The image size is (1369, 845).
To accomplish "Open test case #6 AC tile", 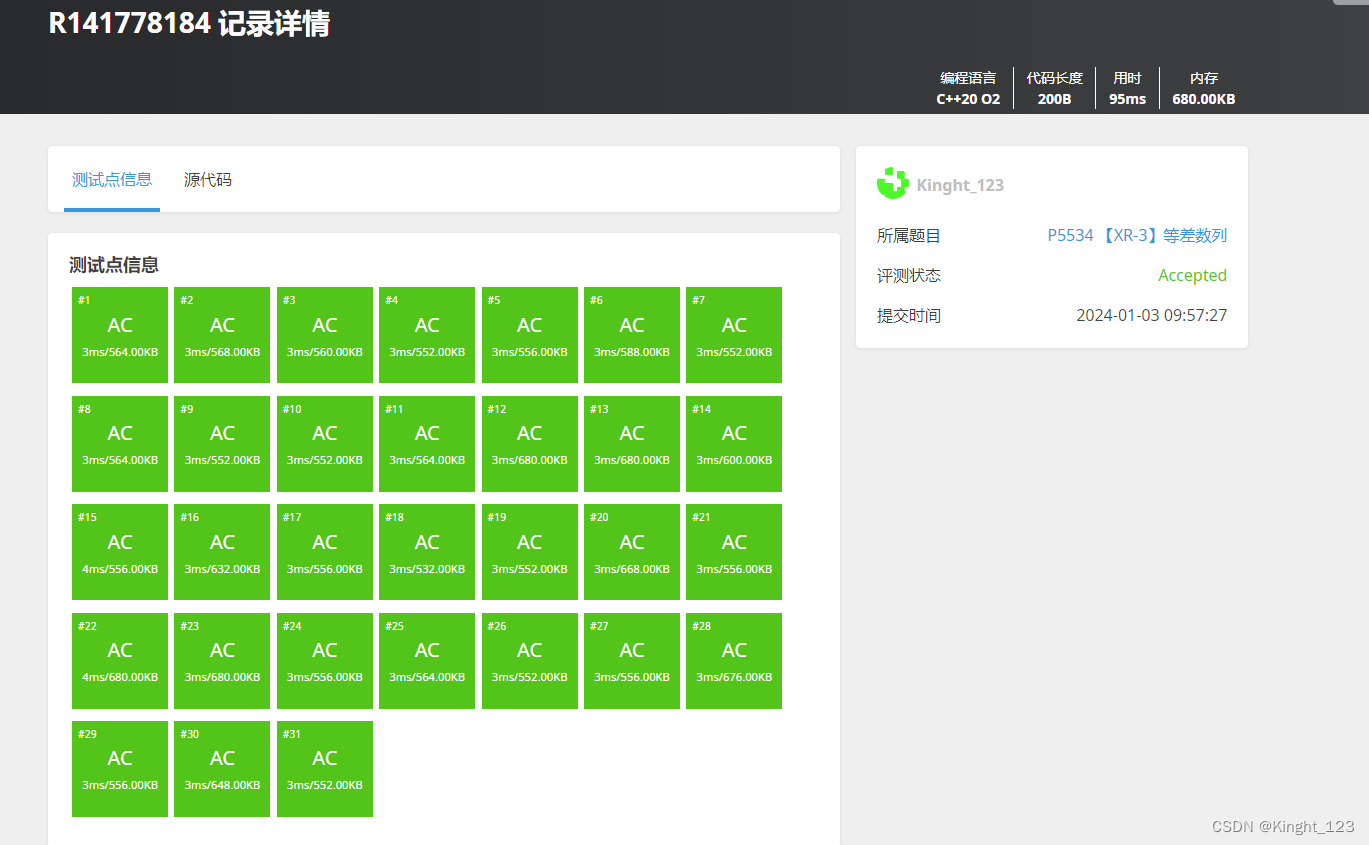I will [x=632, y=335].
